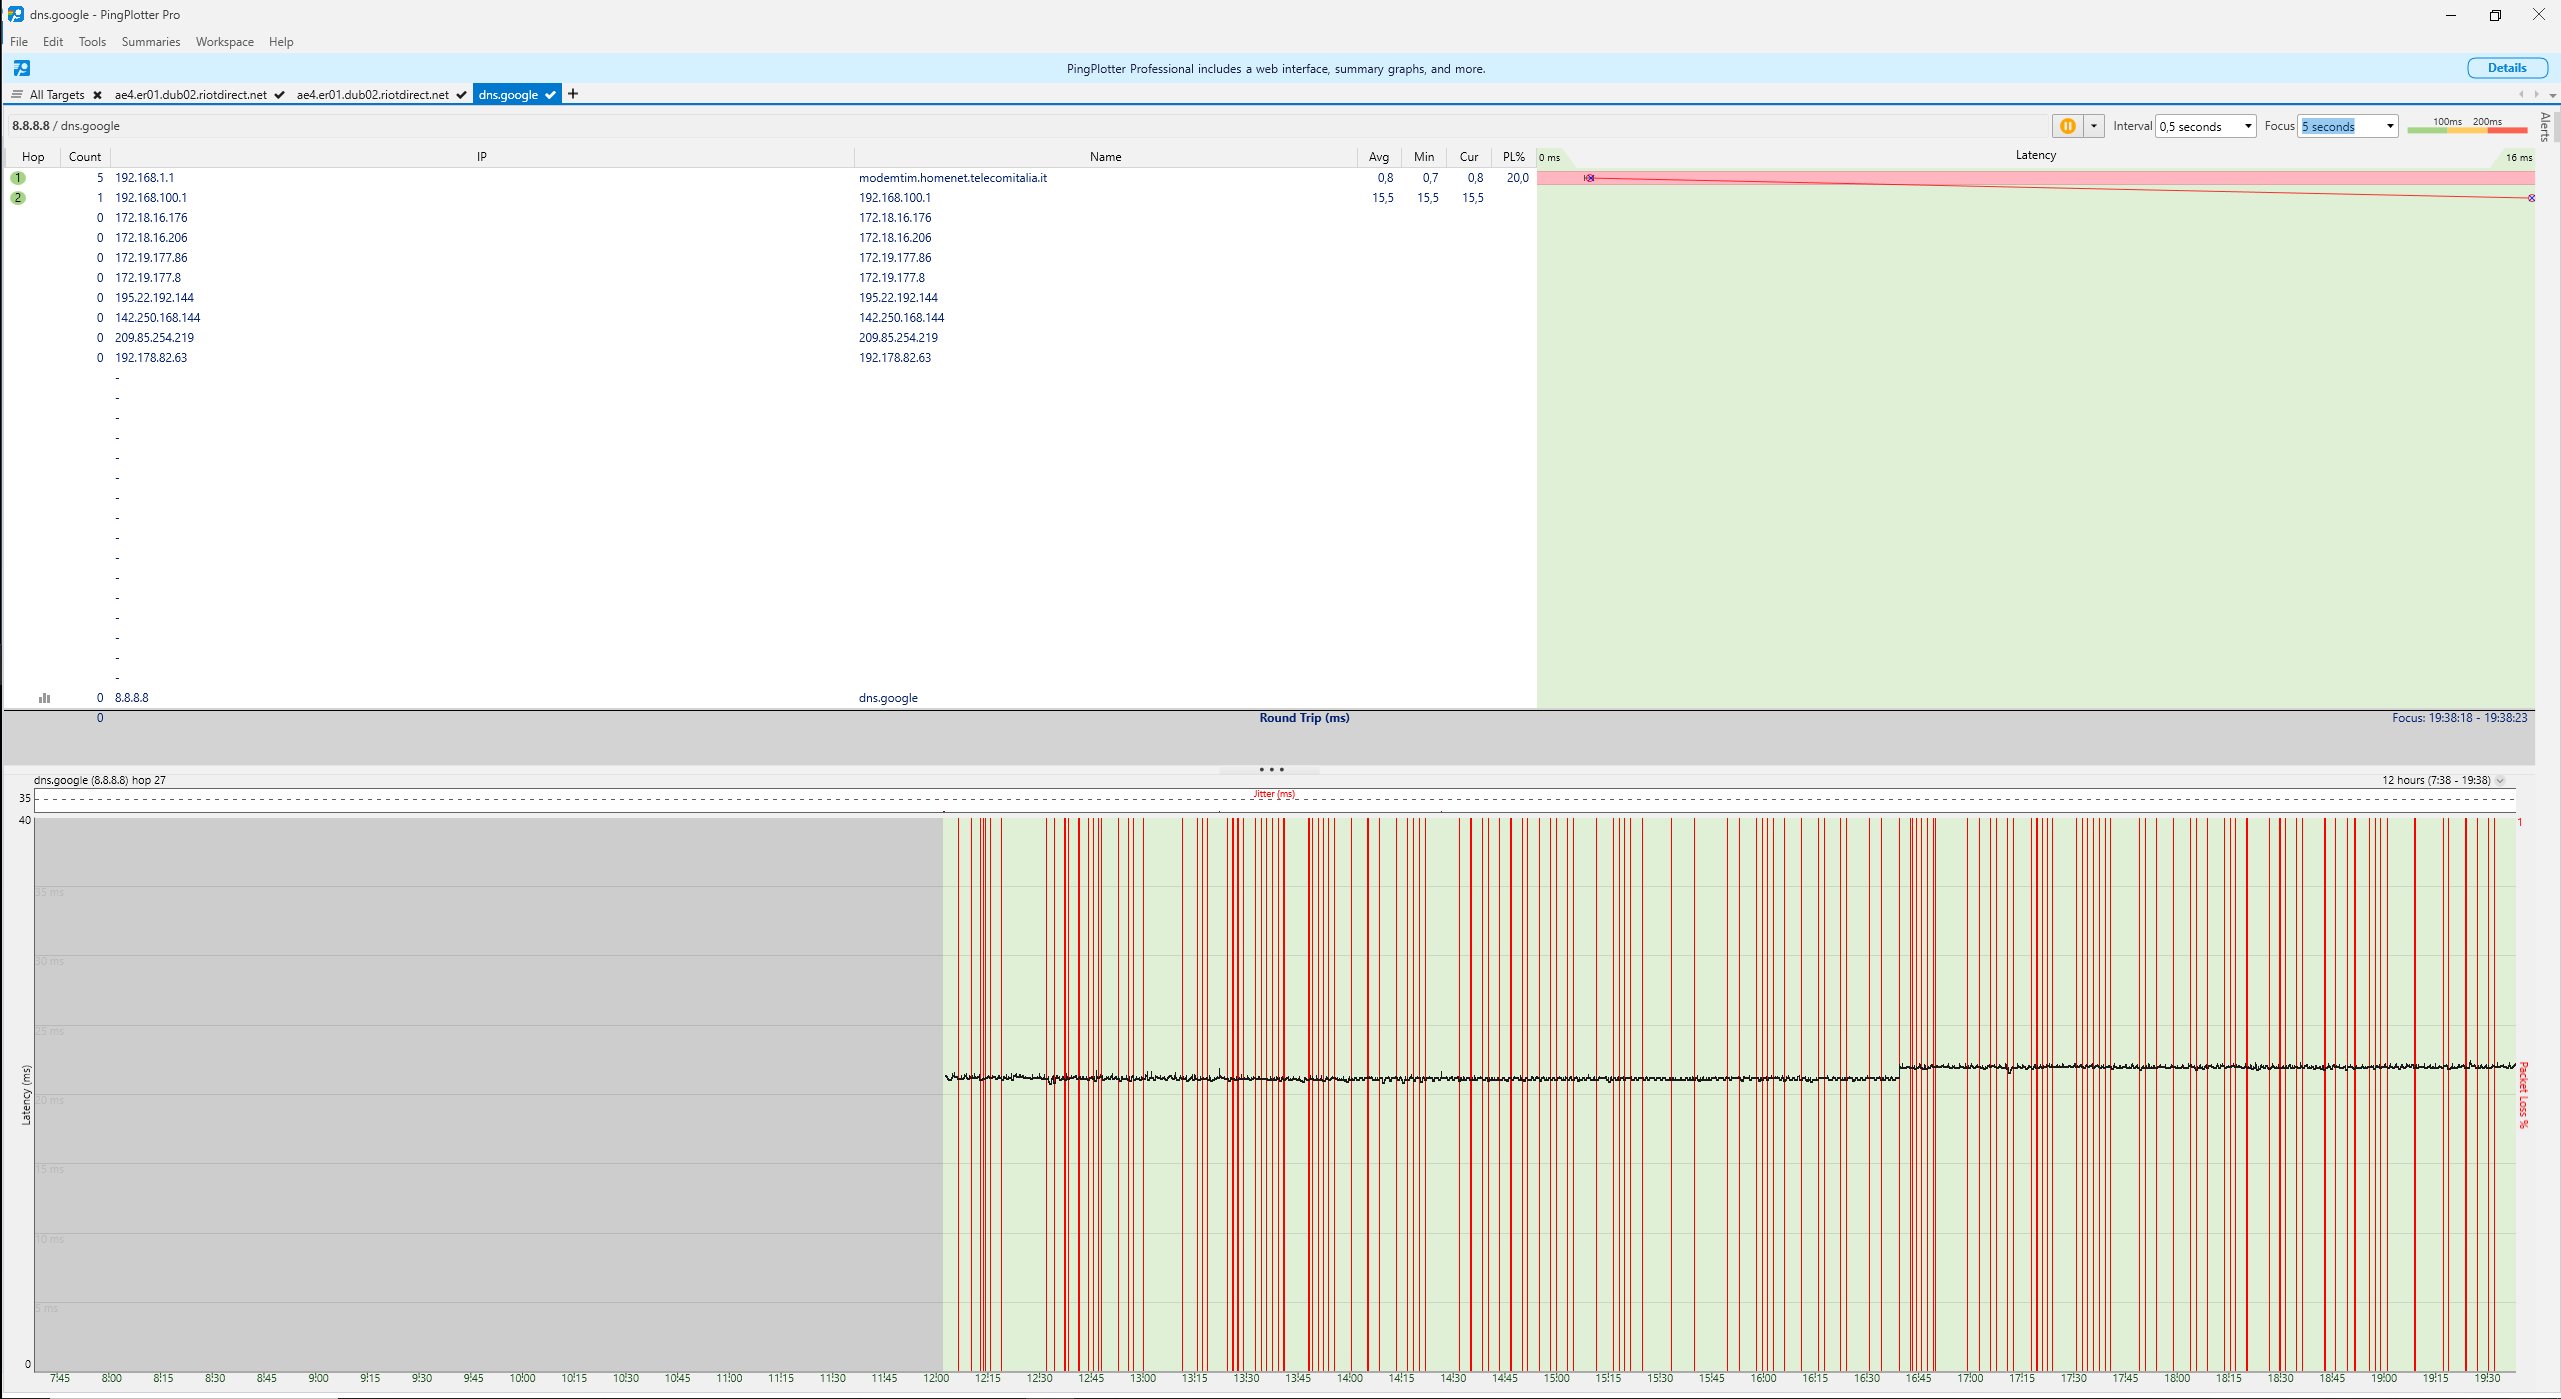This screenshot has height=1399, width=2561.
Task: Click the 20,0 packet loss value for hop 1
Action: click(1517, 178)
